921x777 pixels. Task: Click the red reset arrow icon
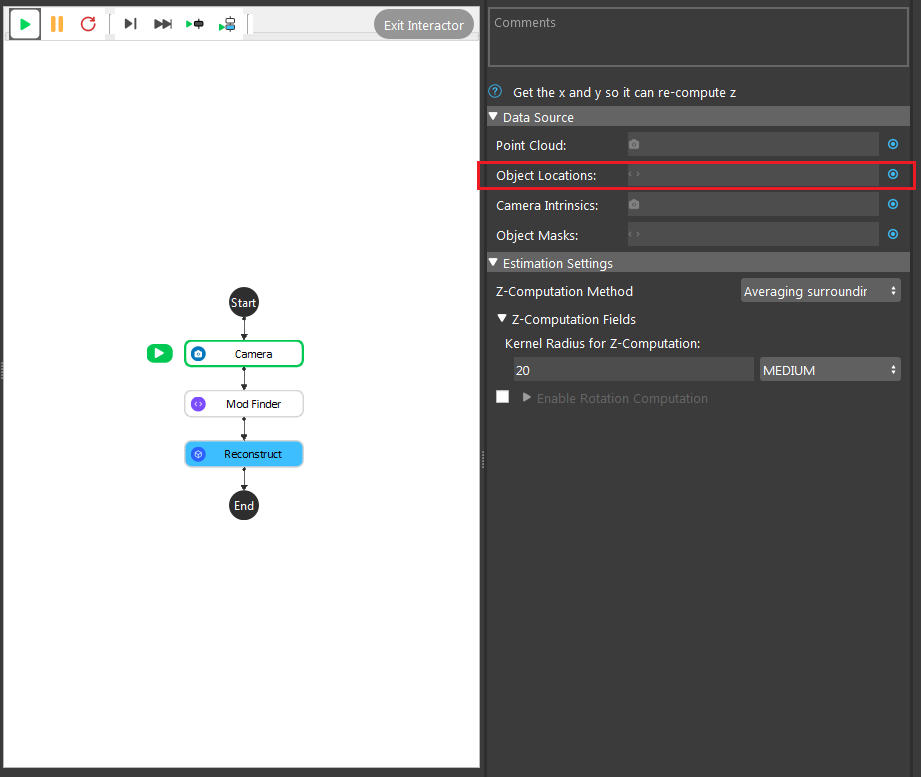88,24
